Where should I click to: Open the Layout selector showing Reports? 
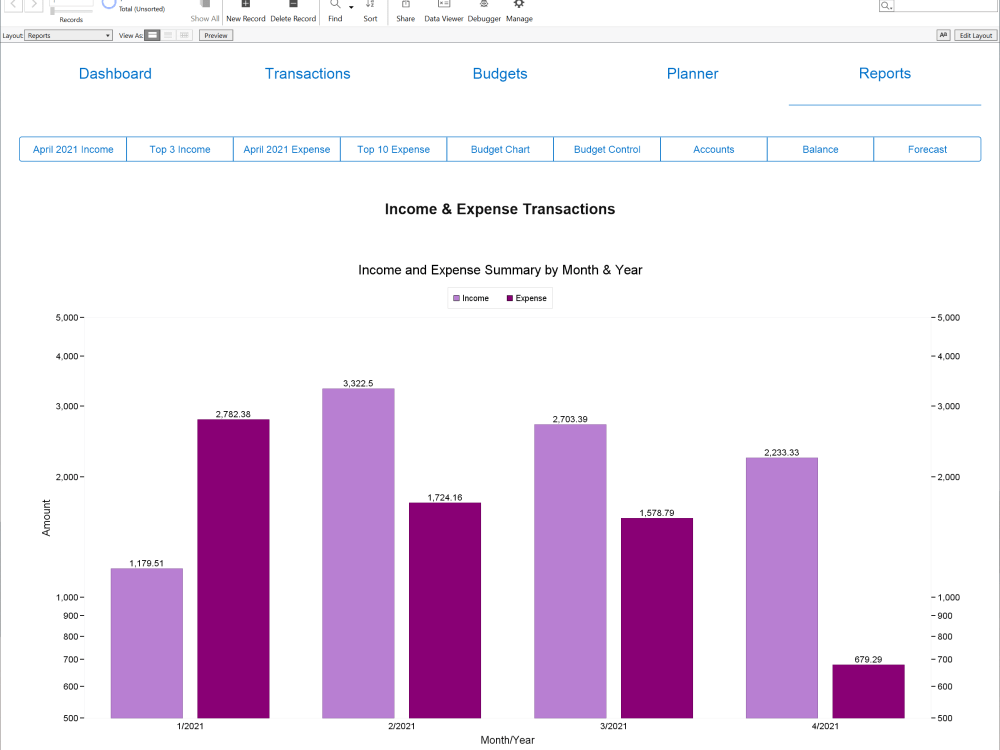pyautogui.click(x=67, y=35)
